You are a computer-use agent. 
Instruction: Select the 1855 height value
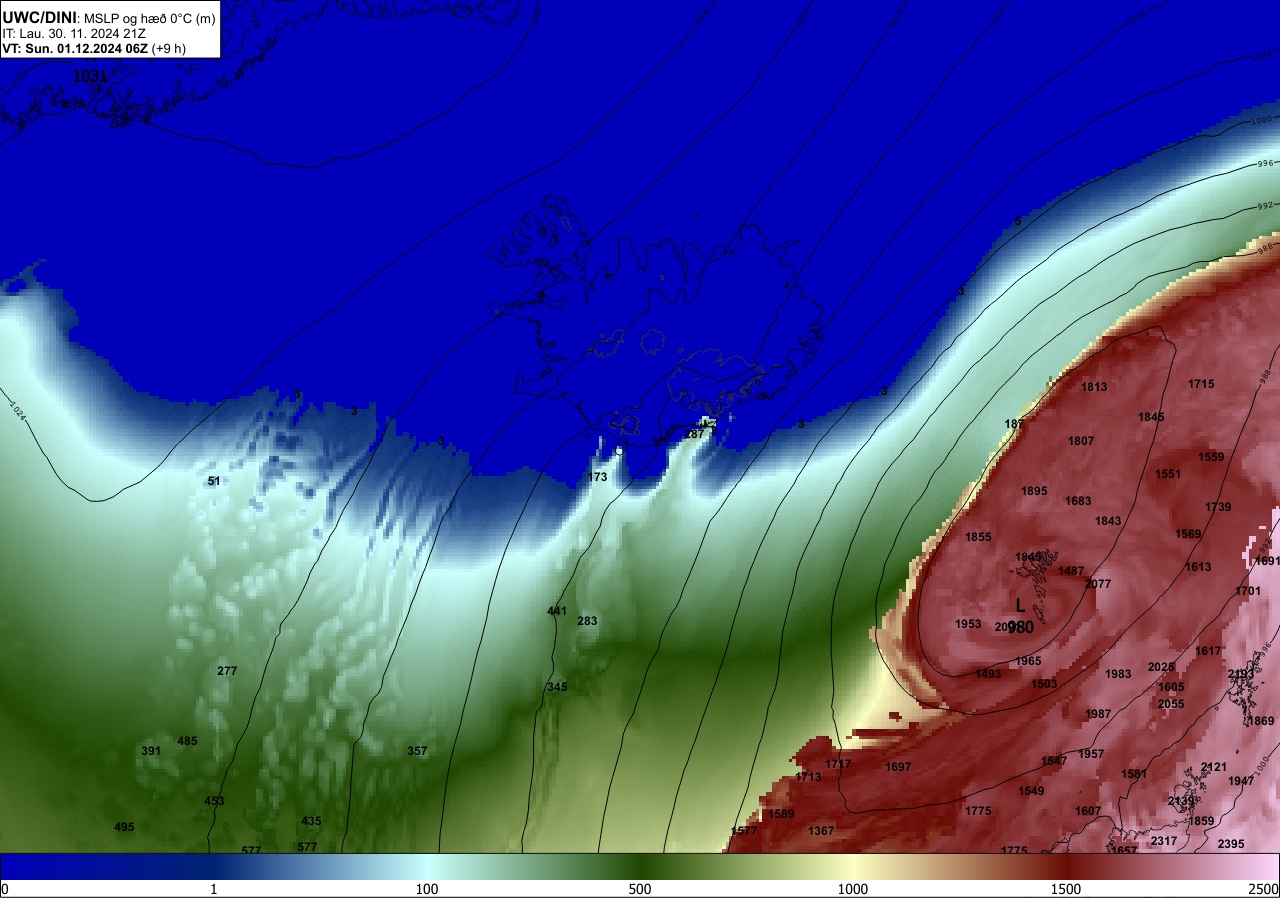coord(978,537)
